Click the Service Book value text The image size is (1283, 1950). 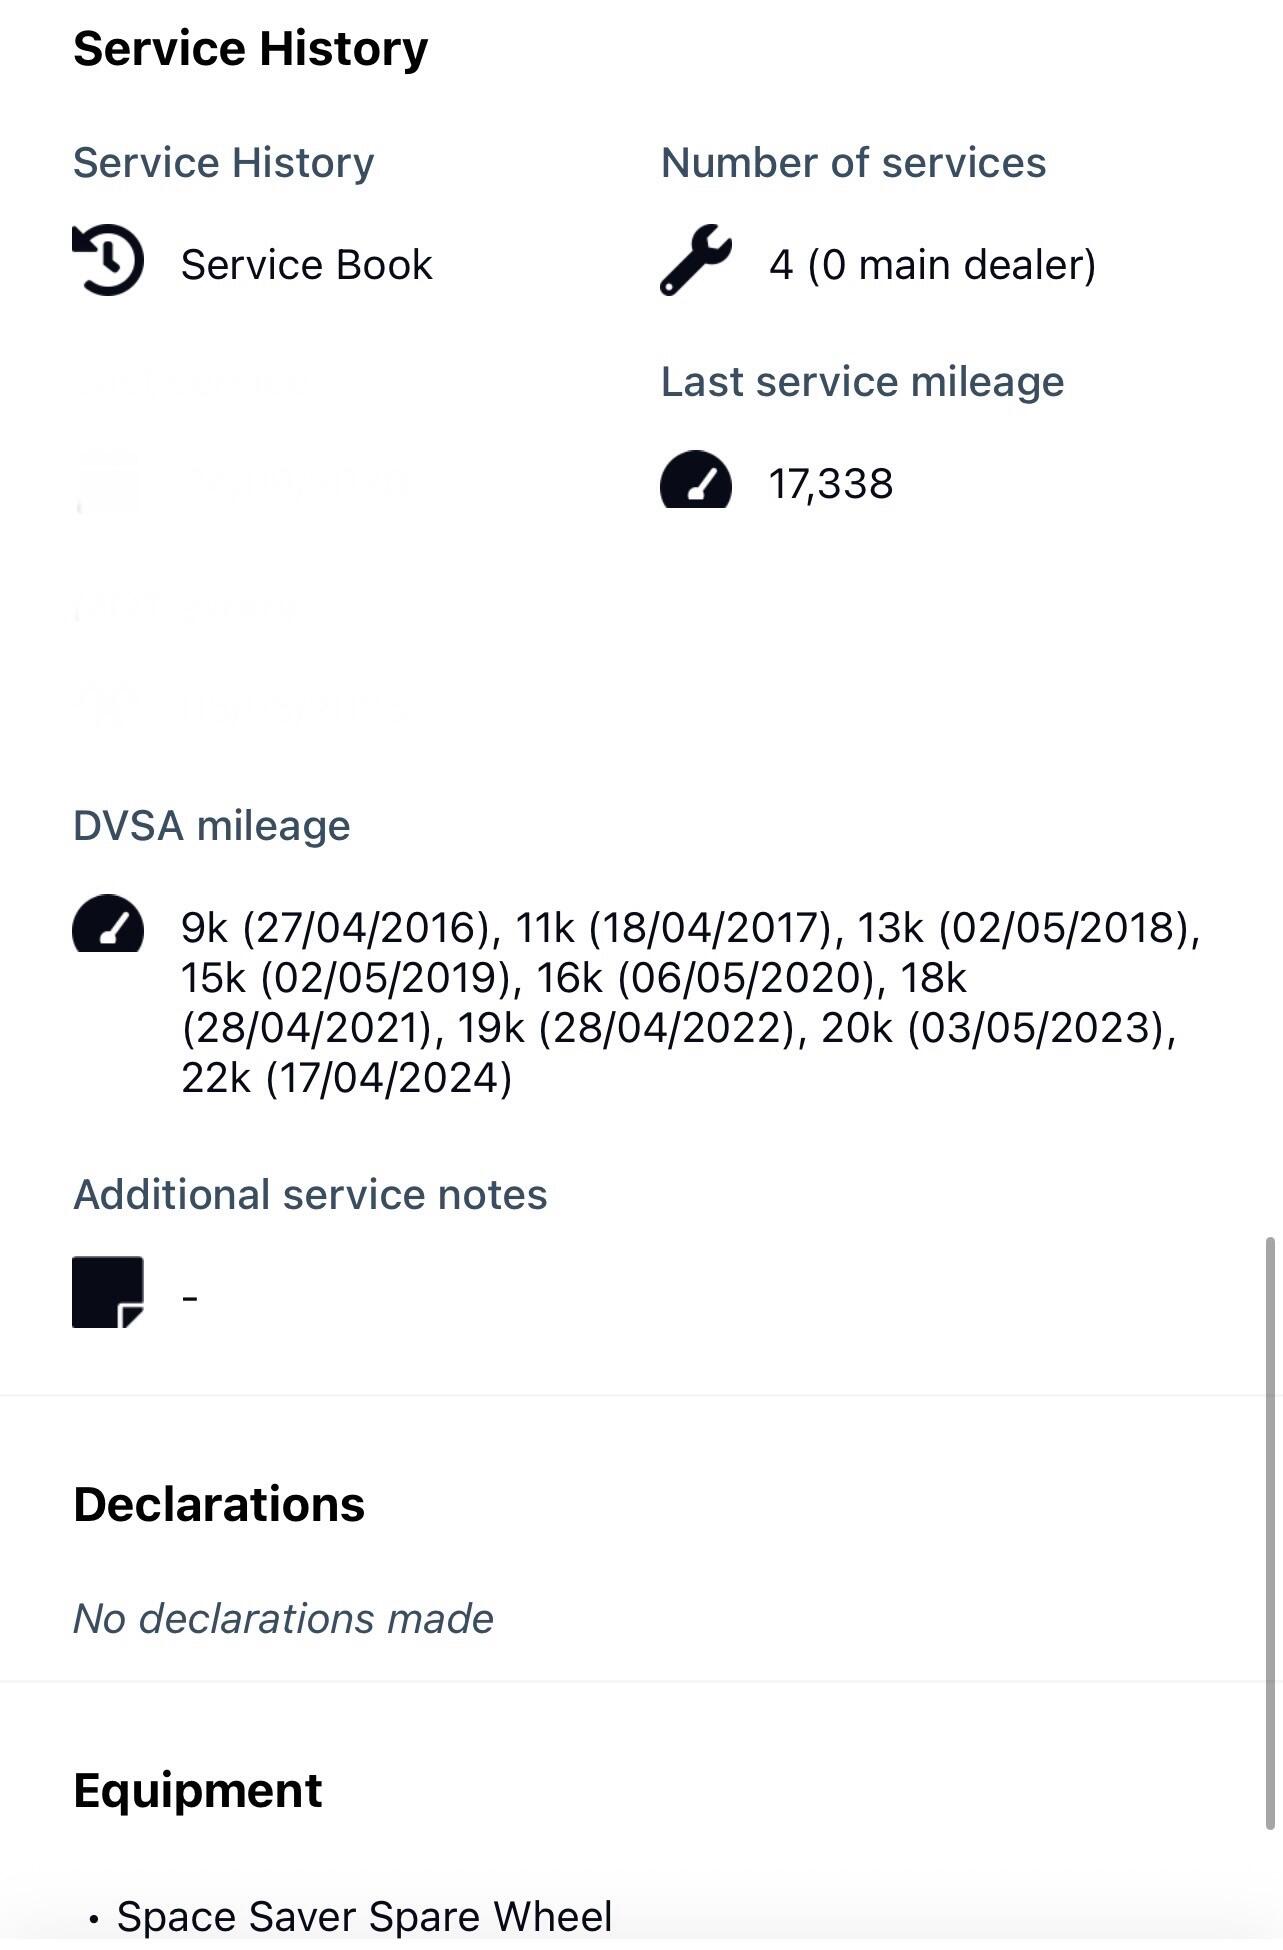click(306, 265)
